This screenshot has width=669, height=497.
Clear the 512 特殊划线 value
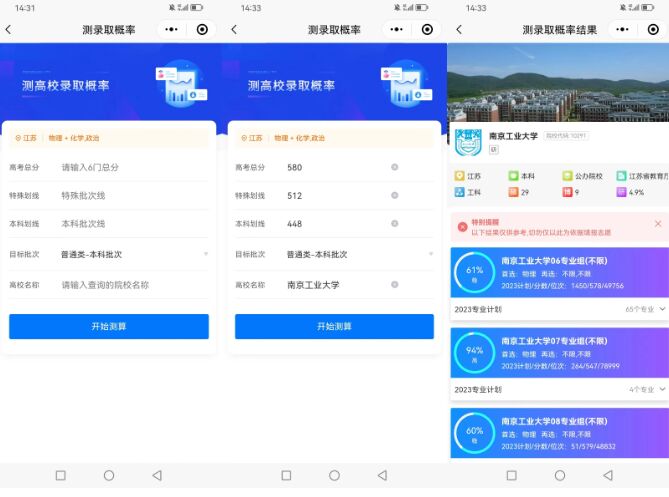395,196
